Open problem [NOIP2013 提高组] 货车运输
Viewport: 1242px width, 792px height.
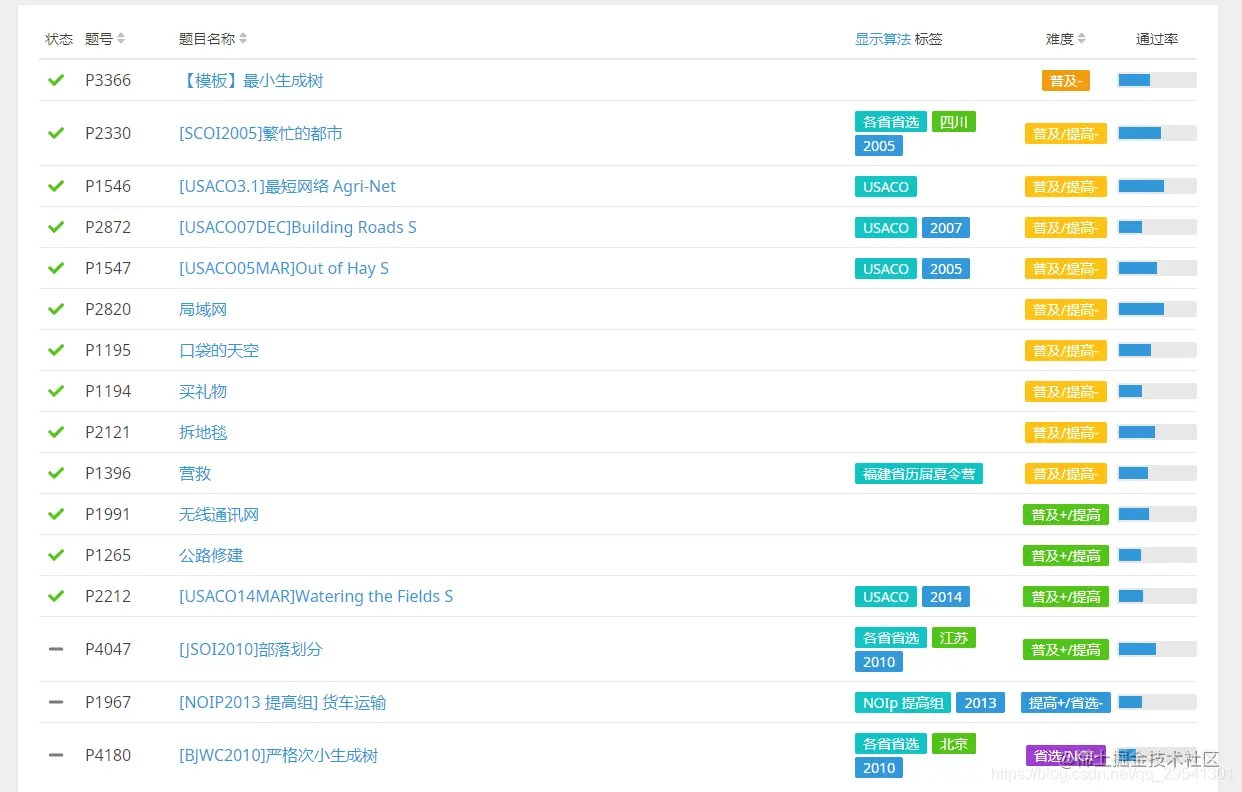point(283,702)
